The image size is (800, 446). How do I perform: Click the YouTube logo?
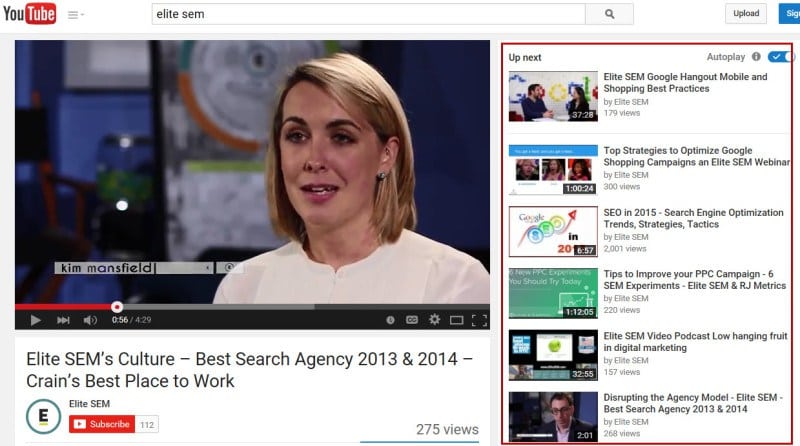28,14
